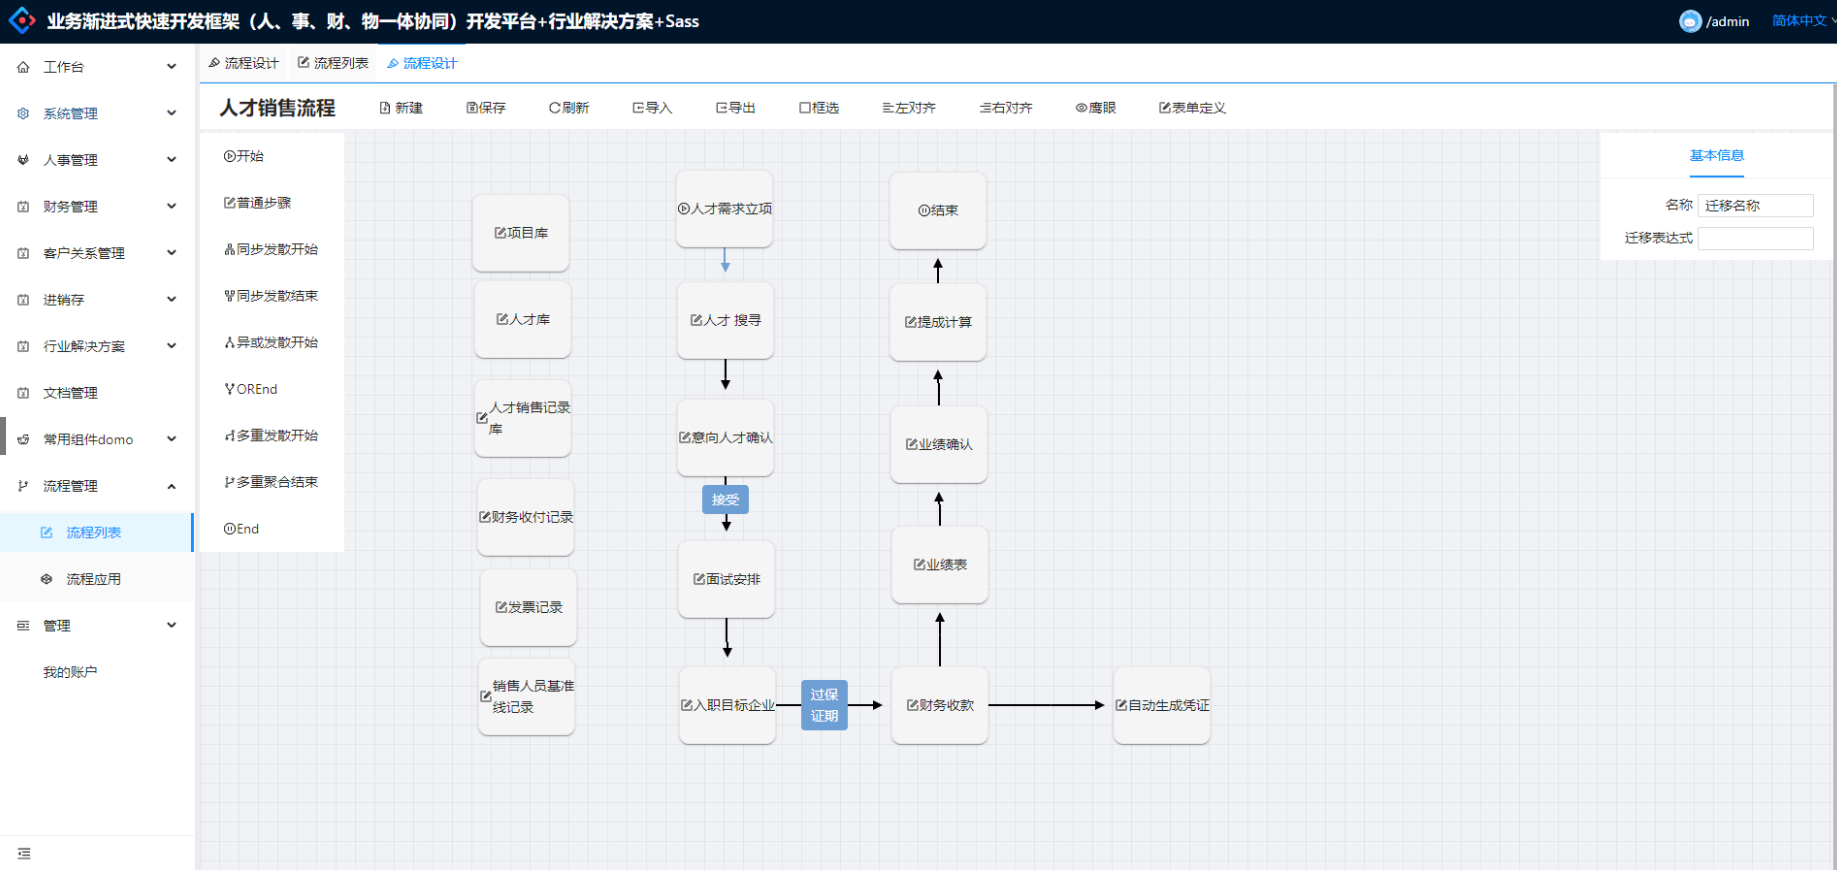Collapse the sidebar using bottom-left icon
Screen dimensions: 1837x870
tap(24, 853)
